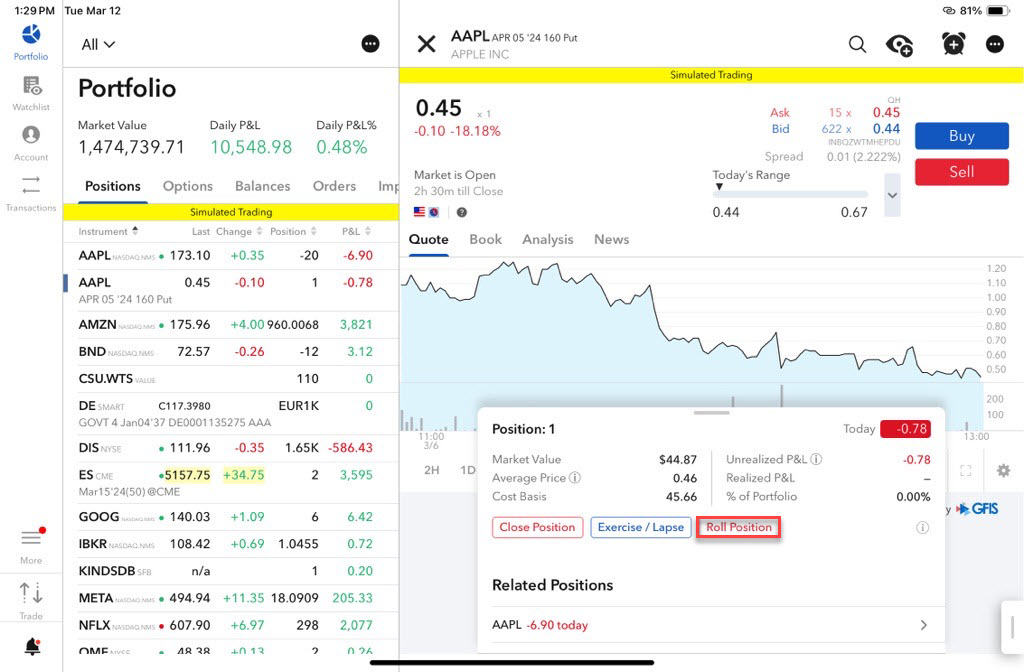
Task: Switch to the Options tab
Action: click(x=188, y=186)
